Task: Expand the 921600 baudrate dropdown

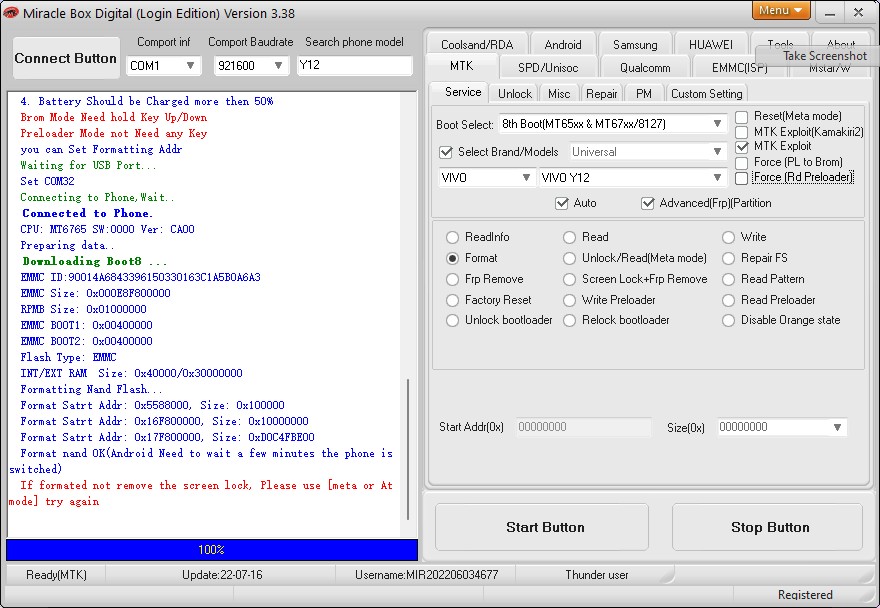Action: coord(278,66)
